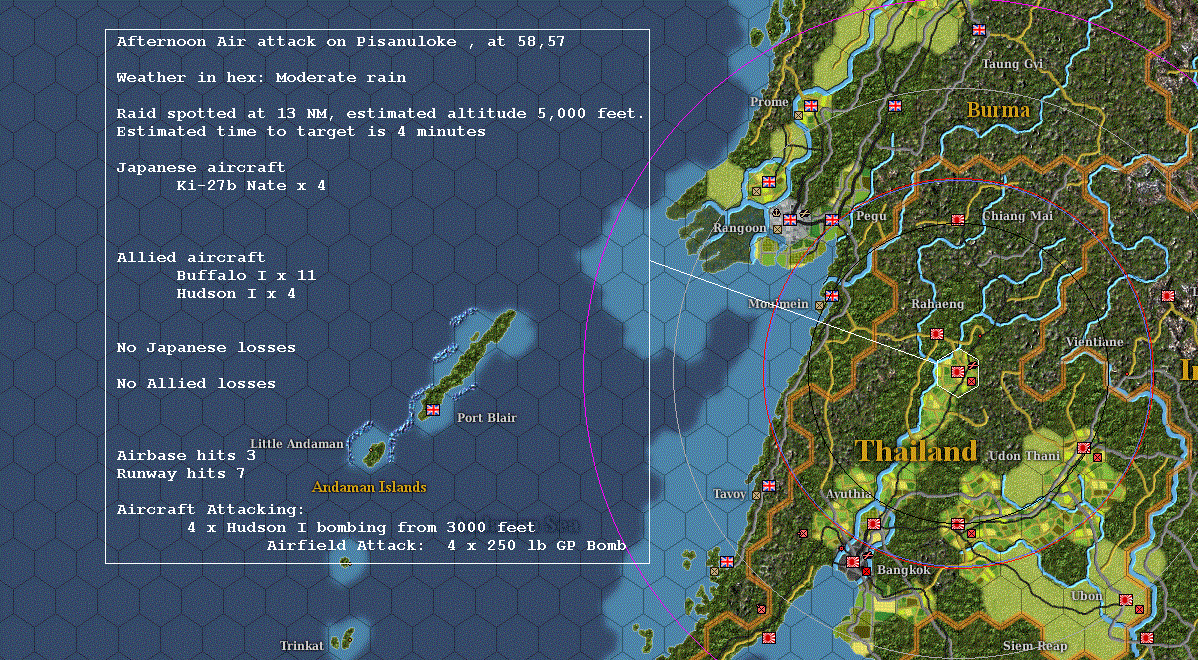Viewport: 1198px width, 660px height.
Task: Click the 'No Allied losses' line
Action: tap(196, 383)
